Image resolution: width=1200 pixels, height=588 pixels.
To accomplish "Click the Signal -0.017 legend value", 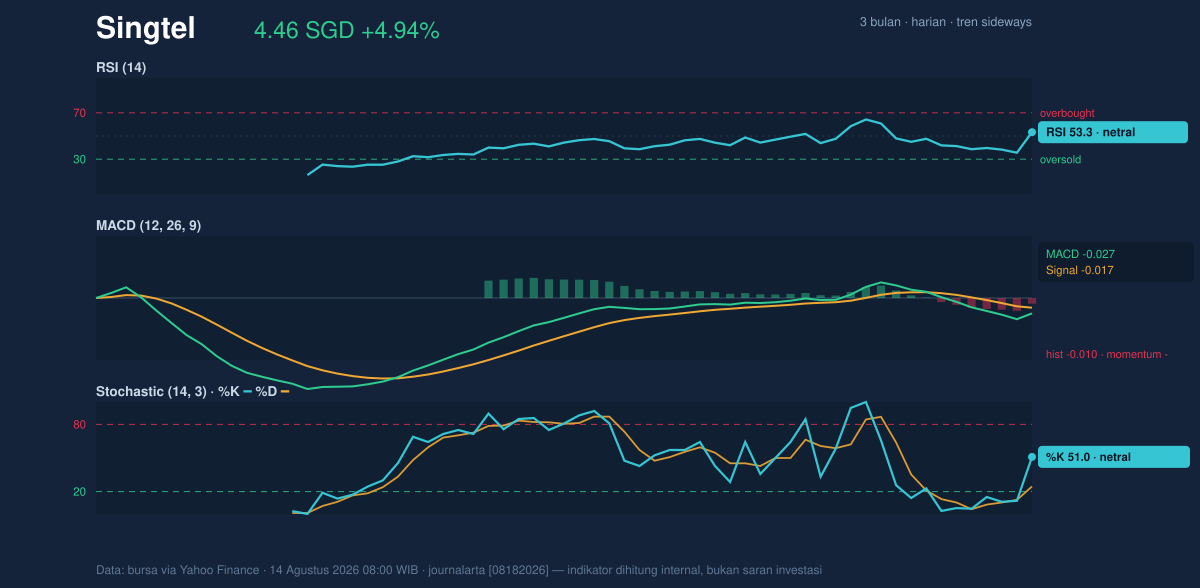I will (1080, 270).
